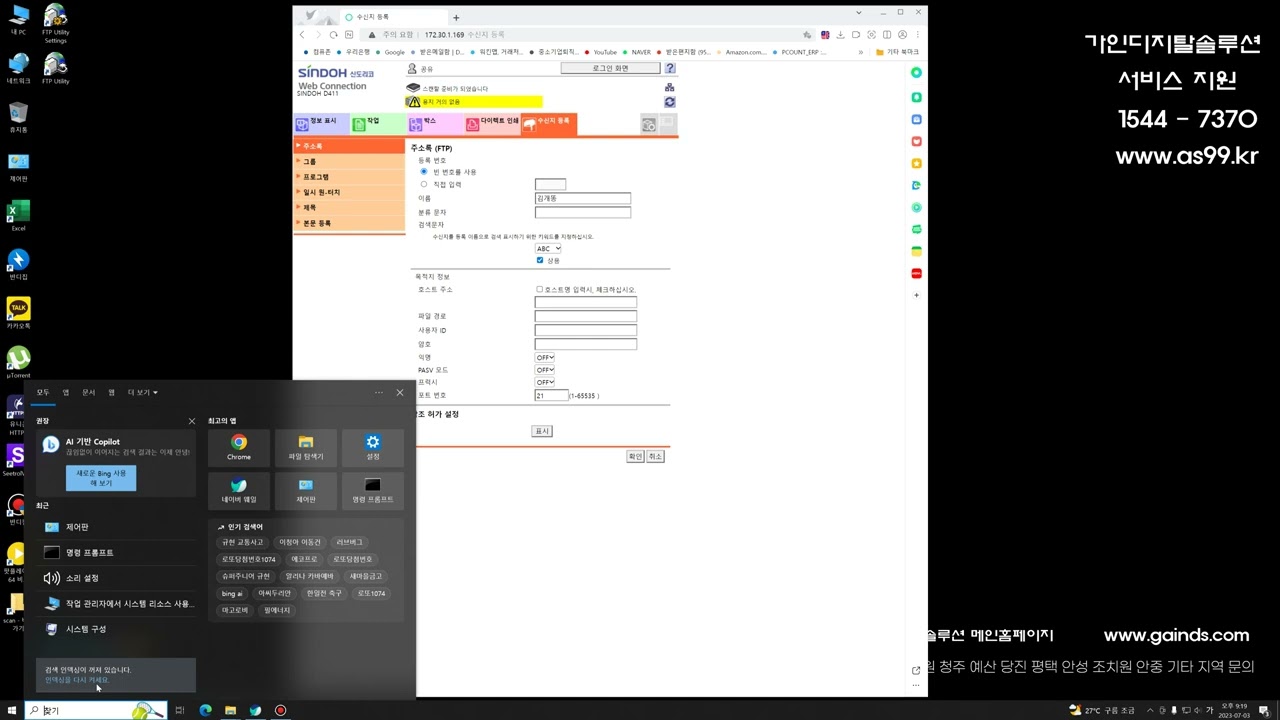
Task: Expand the 그룹 sidebar item
Action: click(x=349, y=161)
